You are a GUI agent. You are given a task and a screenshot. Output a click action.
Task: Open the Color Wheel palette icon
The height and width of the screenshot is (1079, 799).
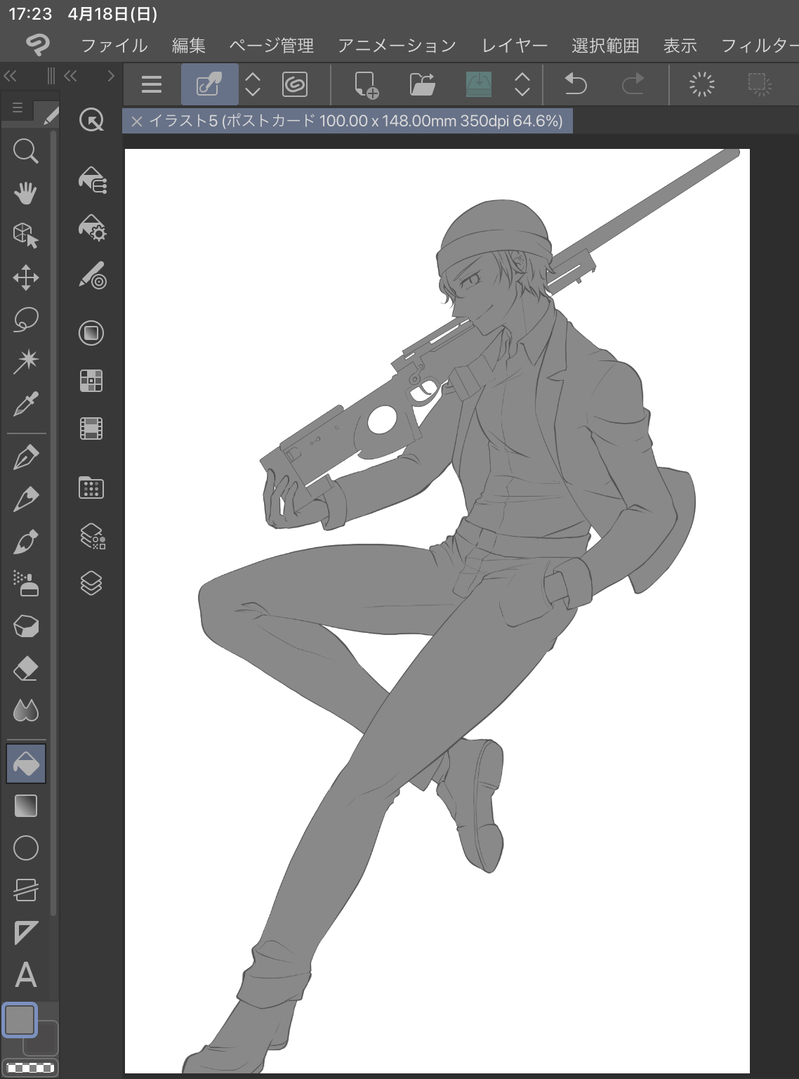tap(92, 333)
